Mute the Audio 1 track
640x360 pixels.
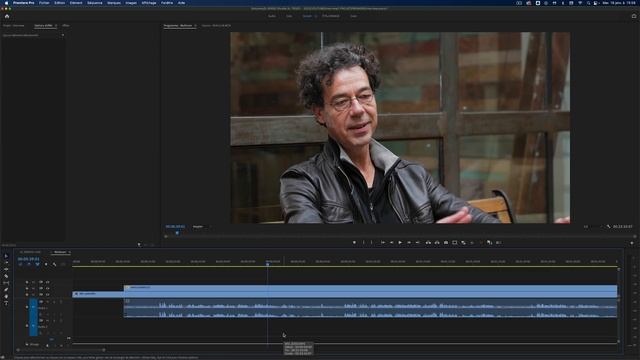[48, 302]
